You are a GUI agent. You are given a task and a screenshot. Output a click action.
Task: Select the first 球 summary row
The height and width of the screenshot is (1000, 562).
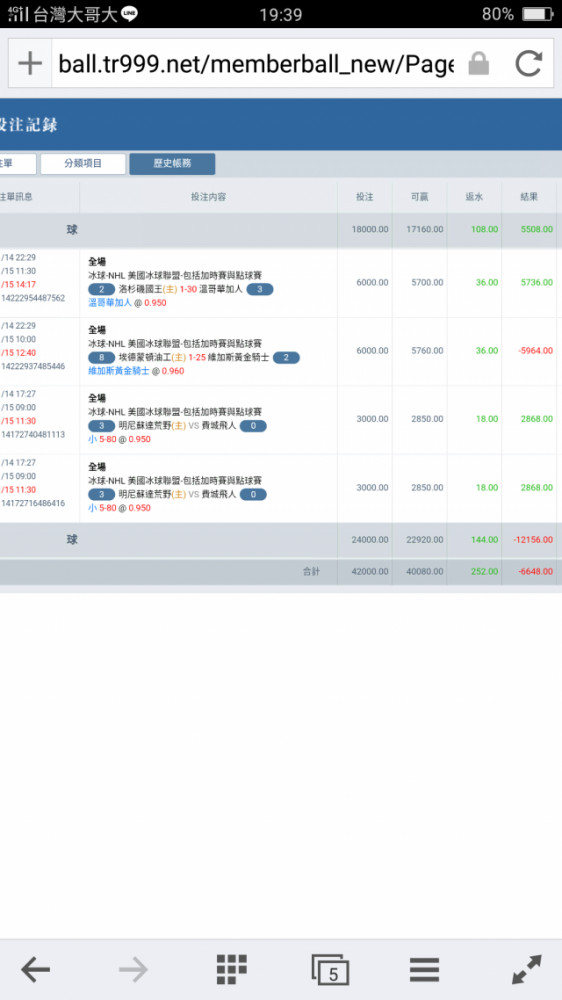pos(281,229)
